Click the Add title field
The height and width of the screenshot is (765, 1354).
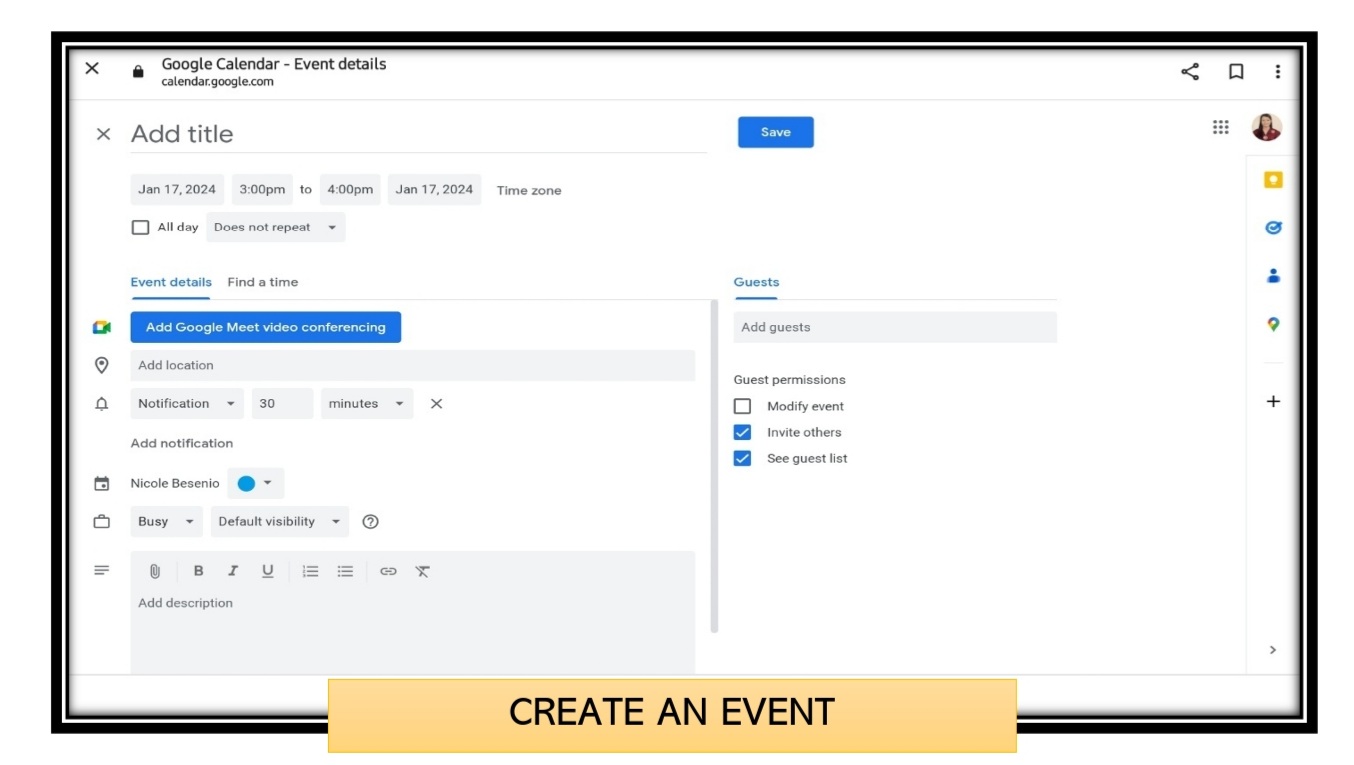tap(418, 134)
